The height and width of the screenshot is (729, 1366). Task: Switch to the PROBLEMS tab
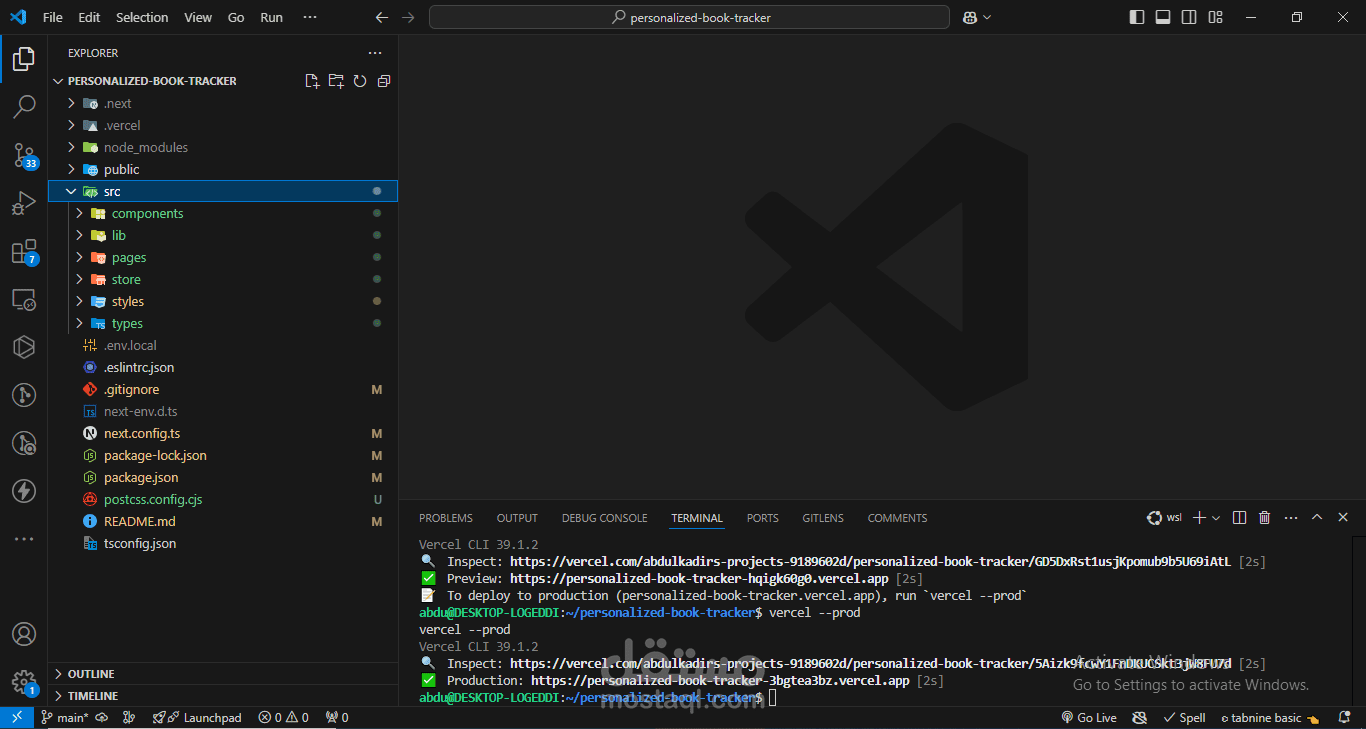coord(446,518)
